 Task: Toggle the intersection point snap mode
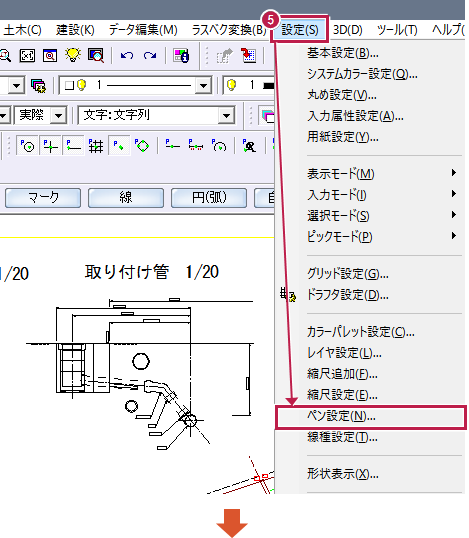coord(50,146)
